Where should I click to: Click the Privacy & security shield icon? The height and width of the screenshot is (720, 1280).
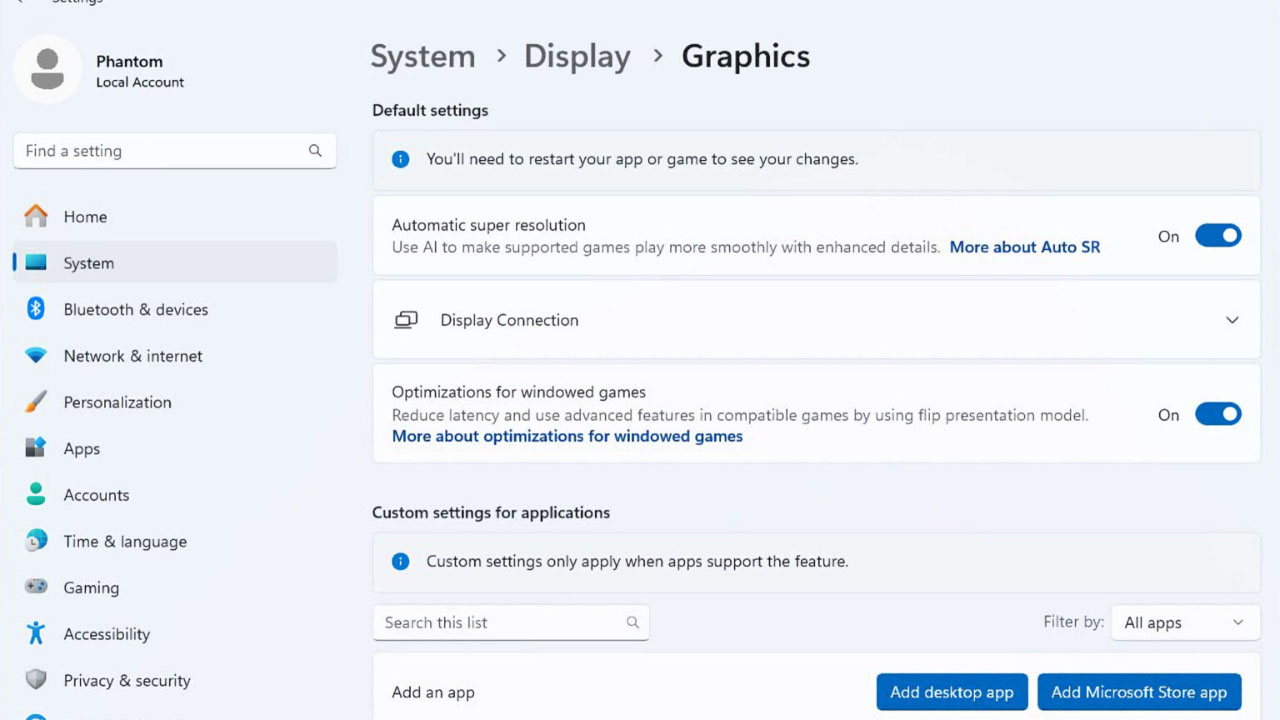(x=36, y=680)
